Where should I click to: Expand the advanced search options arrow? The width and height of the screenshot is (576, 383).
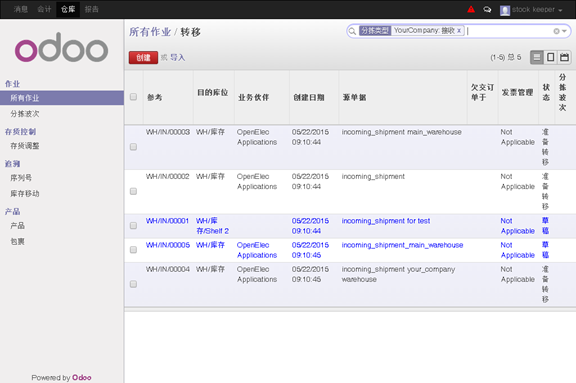(x=564, y=31)
